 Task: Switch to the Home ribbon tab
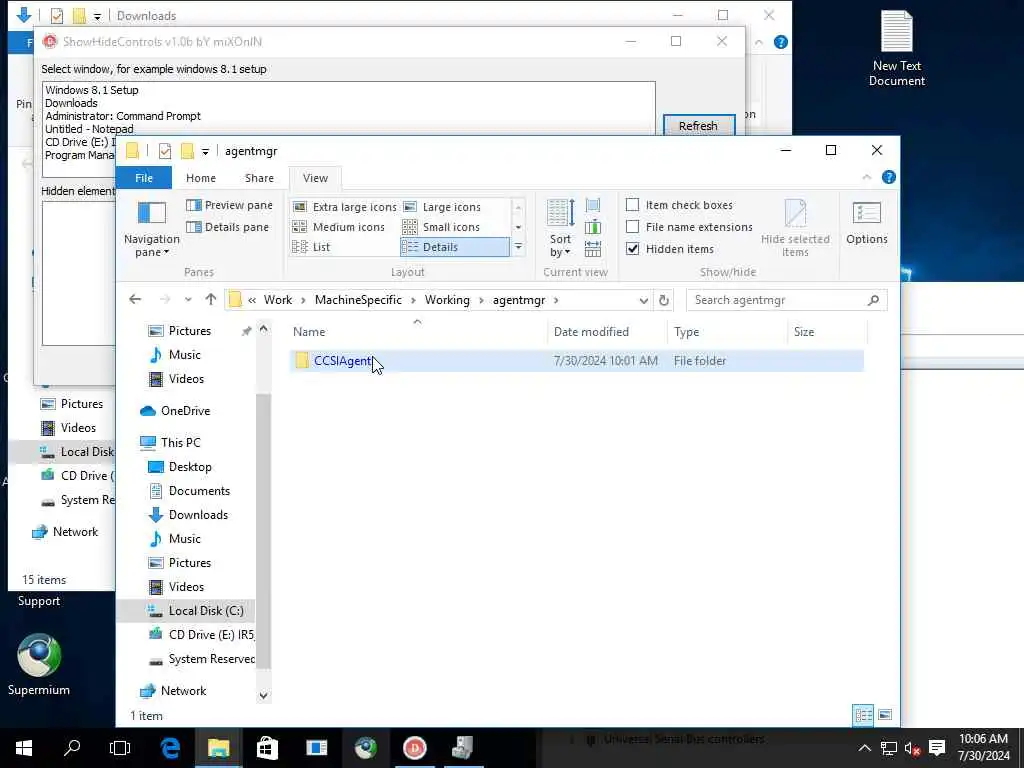(200, 178)
